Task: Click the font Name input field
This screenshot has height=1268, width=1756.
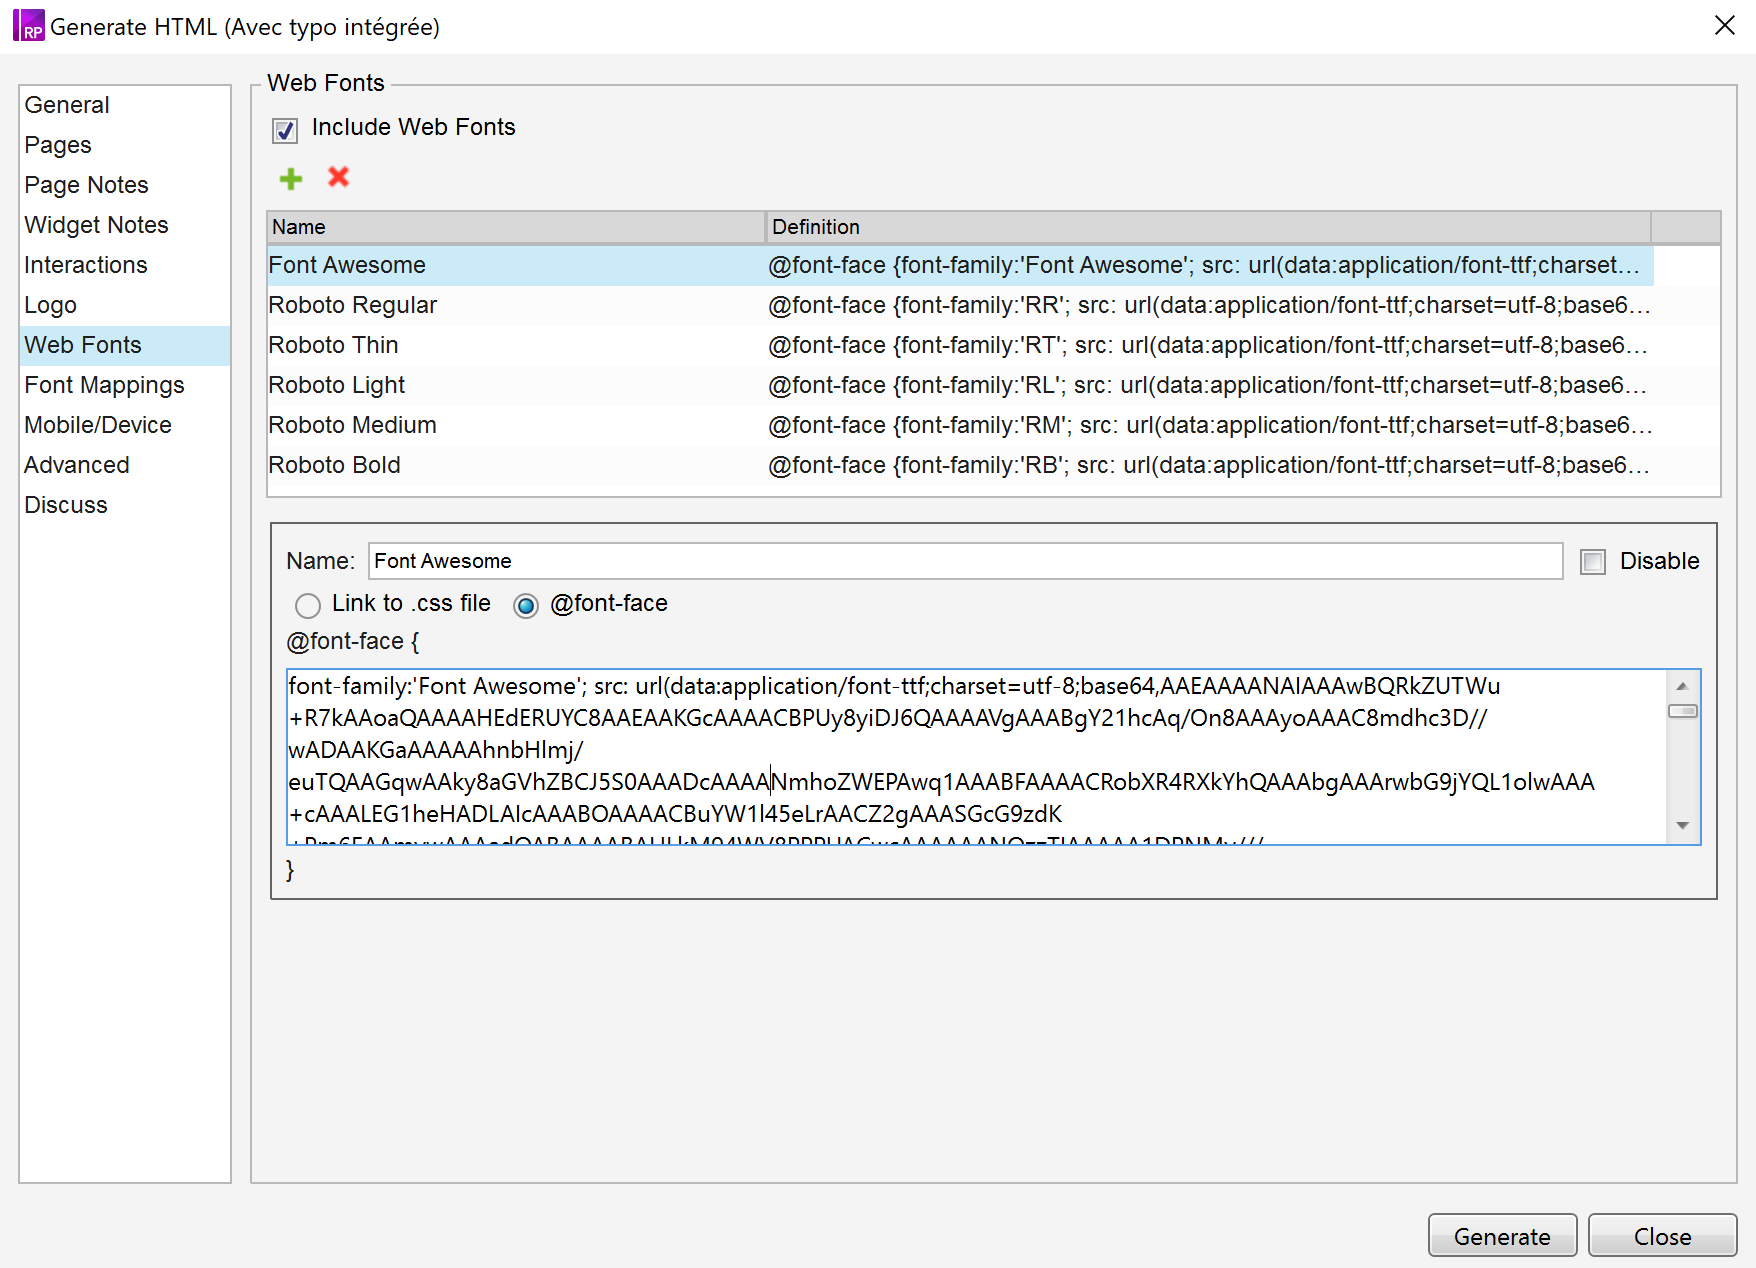Action: click(964, 561)
